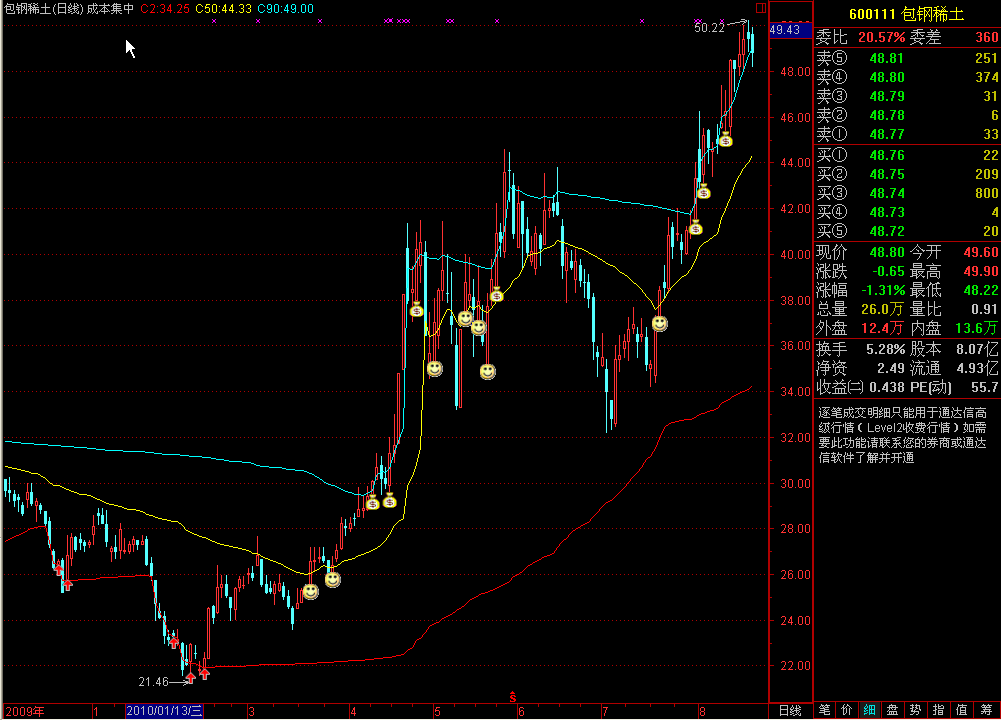Click the C50:44.33 indicator value
The image size is (1001, 720).
pyautogui.click(x=223, y=9)
